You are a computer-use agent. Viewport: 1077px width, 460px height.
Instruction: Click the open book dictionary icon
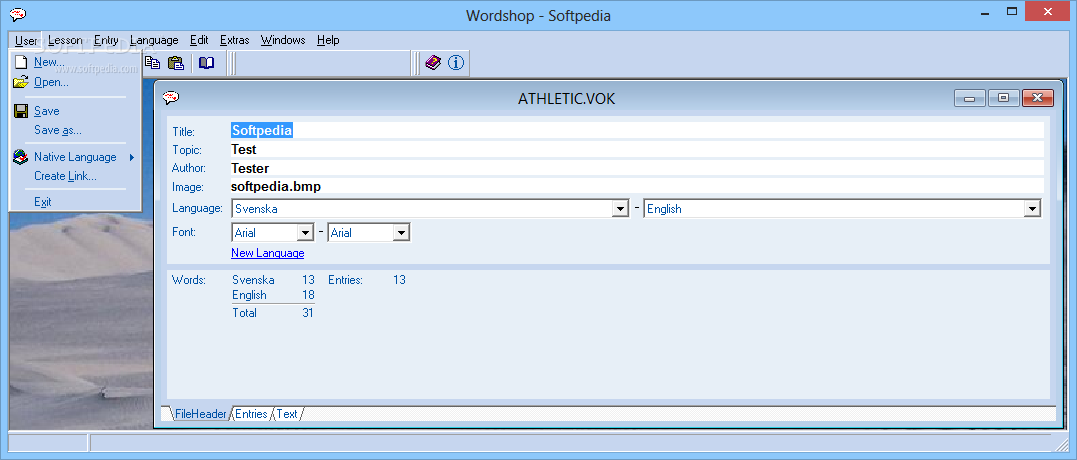pyautogui.click(x=206, y=63)
